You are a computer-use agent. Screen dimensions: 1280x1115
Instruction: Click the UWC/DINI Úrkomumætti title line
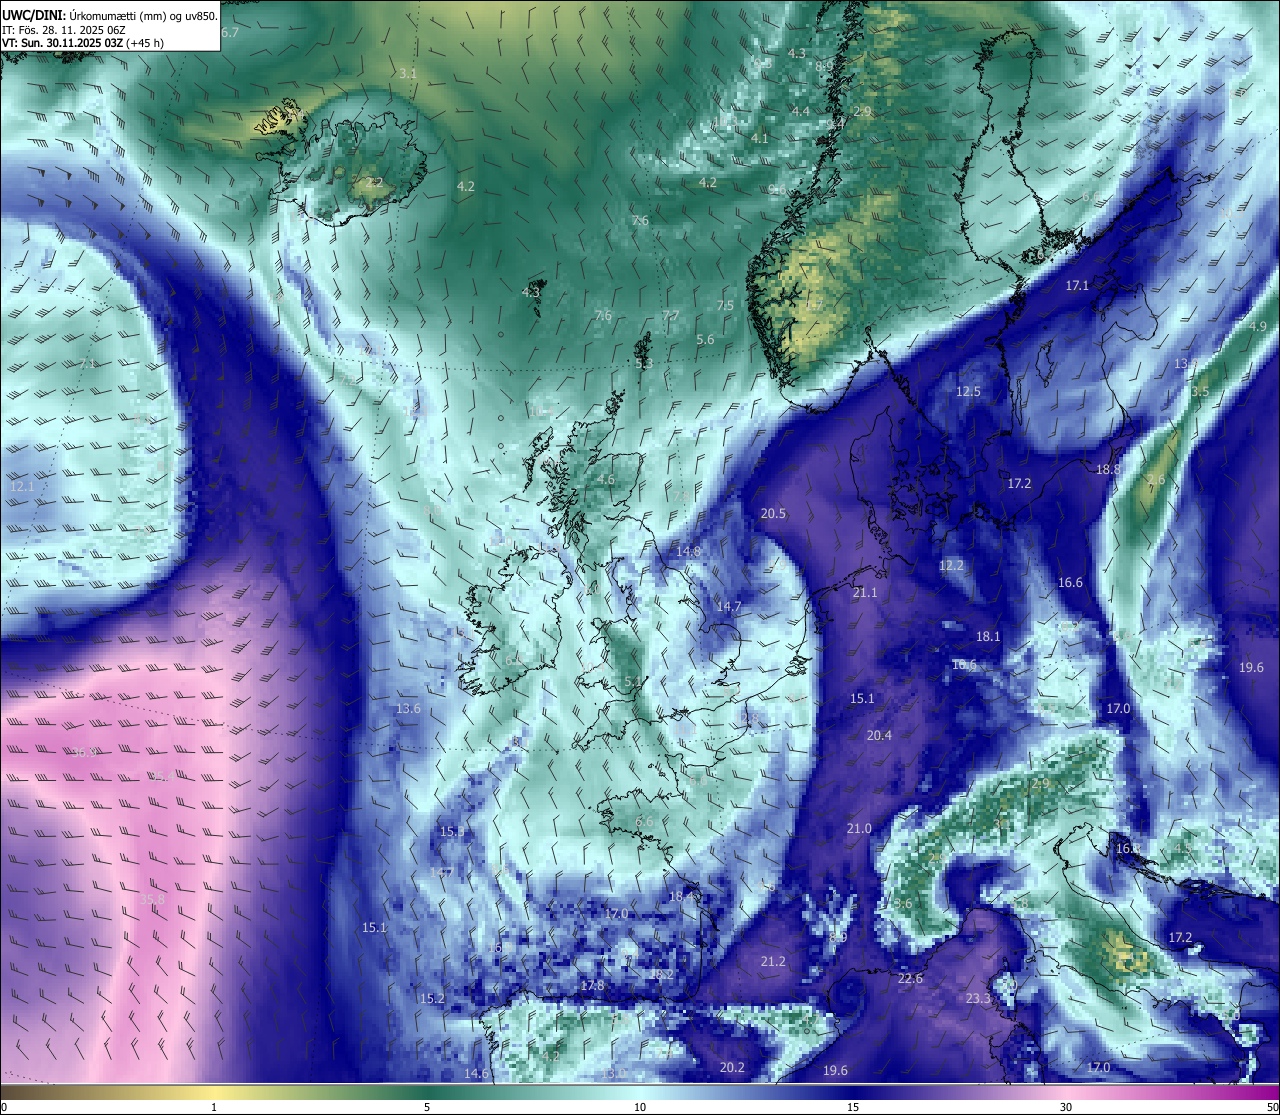coord(109,15)
